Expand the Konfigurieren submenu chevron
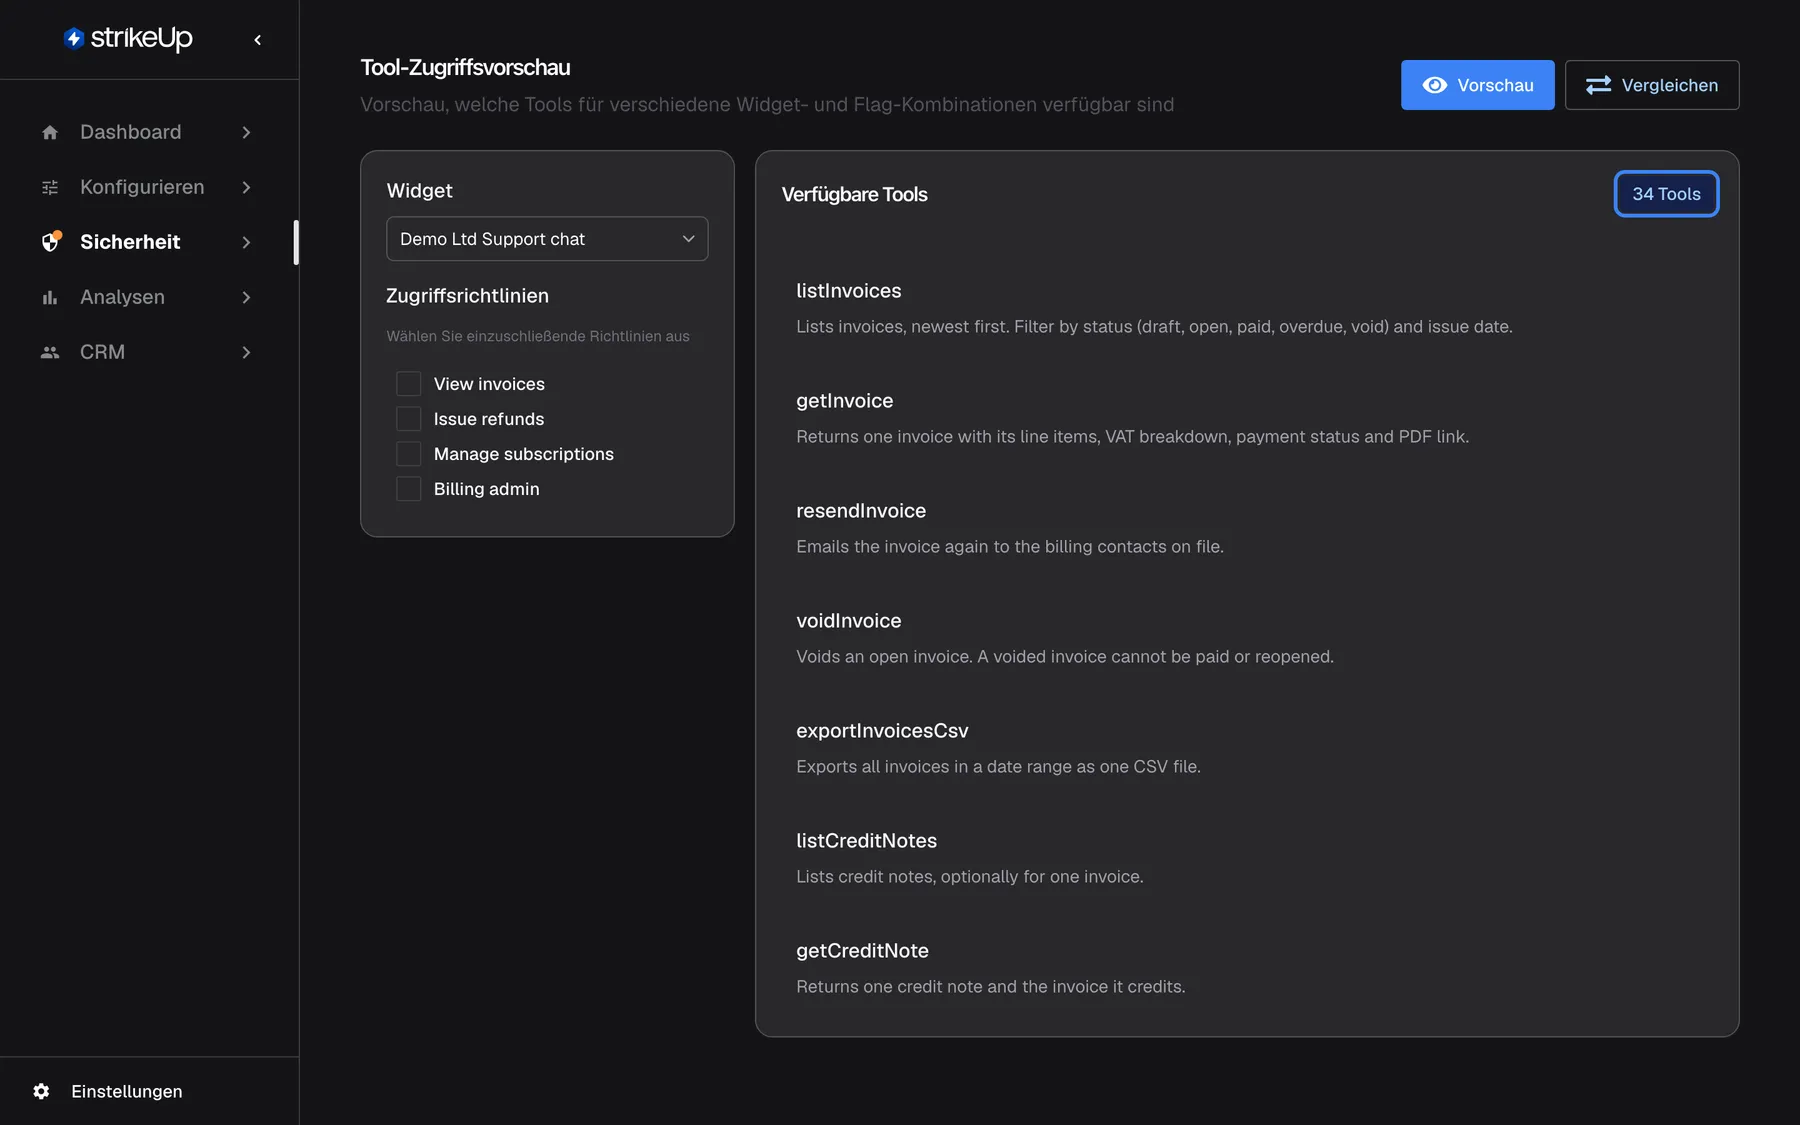Screen dimensions: 1800x1125 (x=246, y=187)
